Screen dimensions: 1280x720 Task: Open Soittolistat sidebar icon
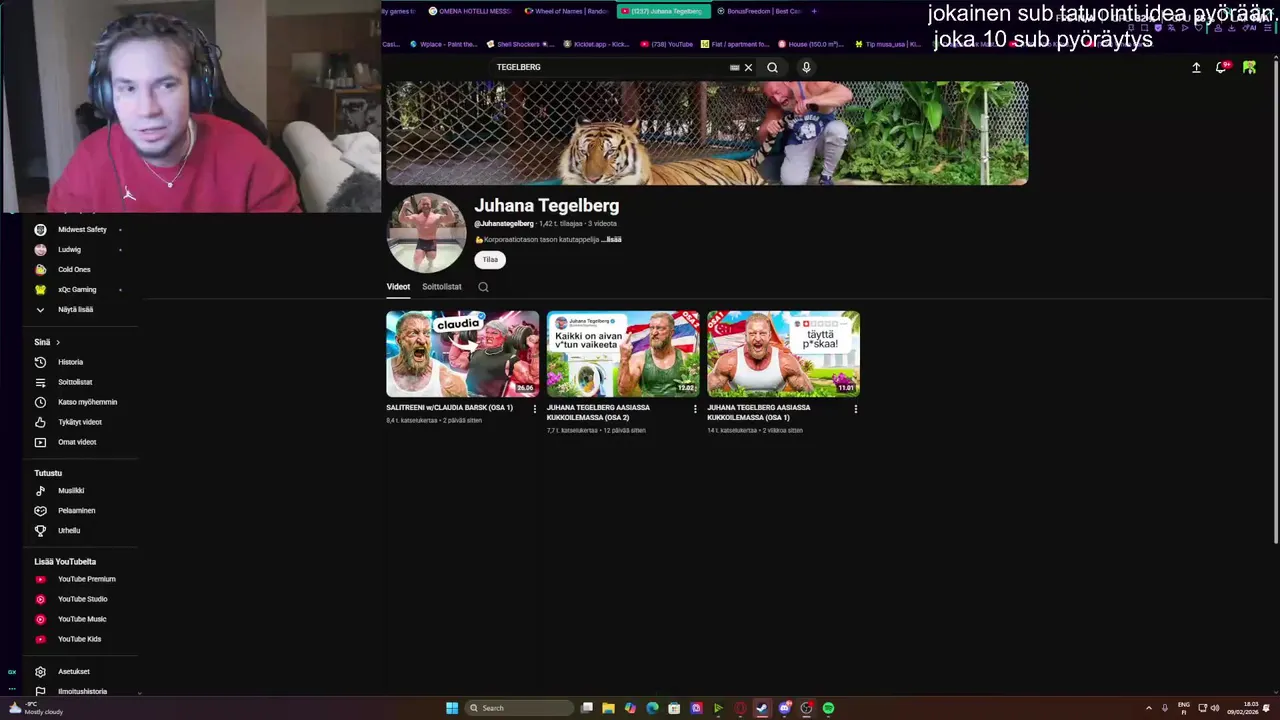(40, 382)
